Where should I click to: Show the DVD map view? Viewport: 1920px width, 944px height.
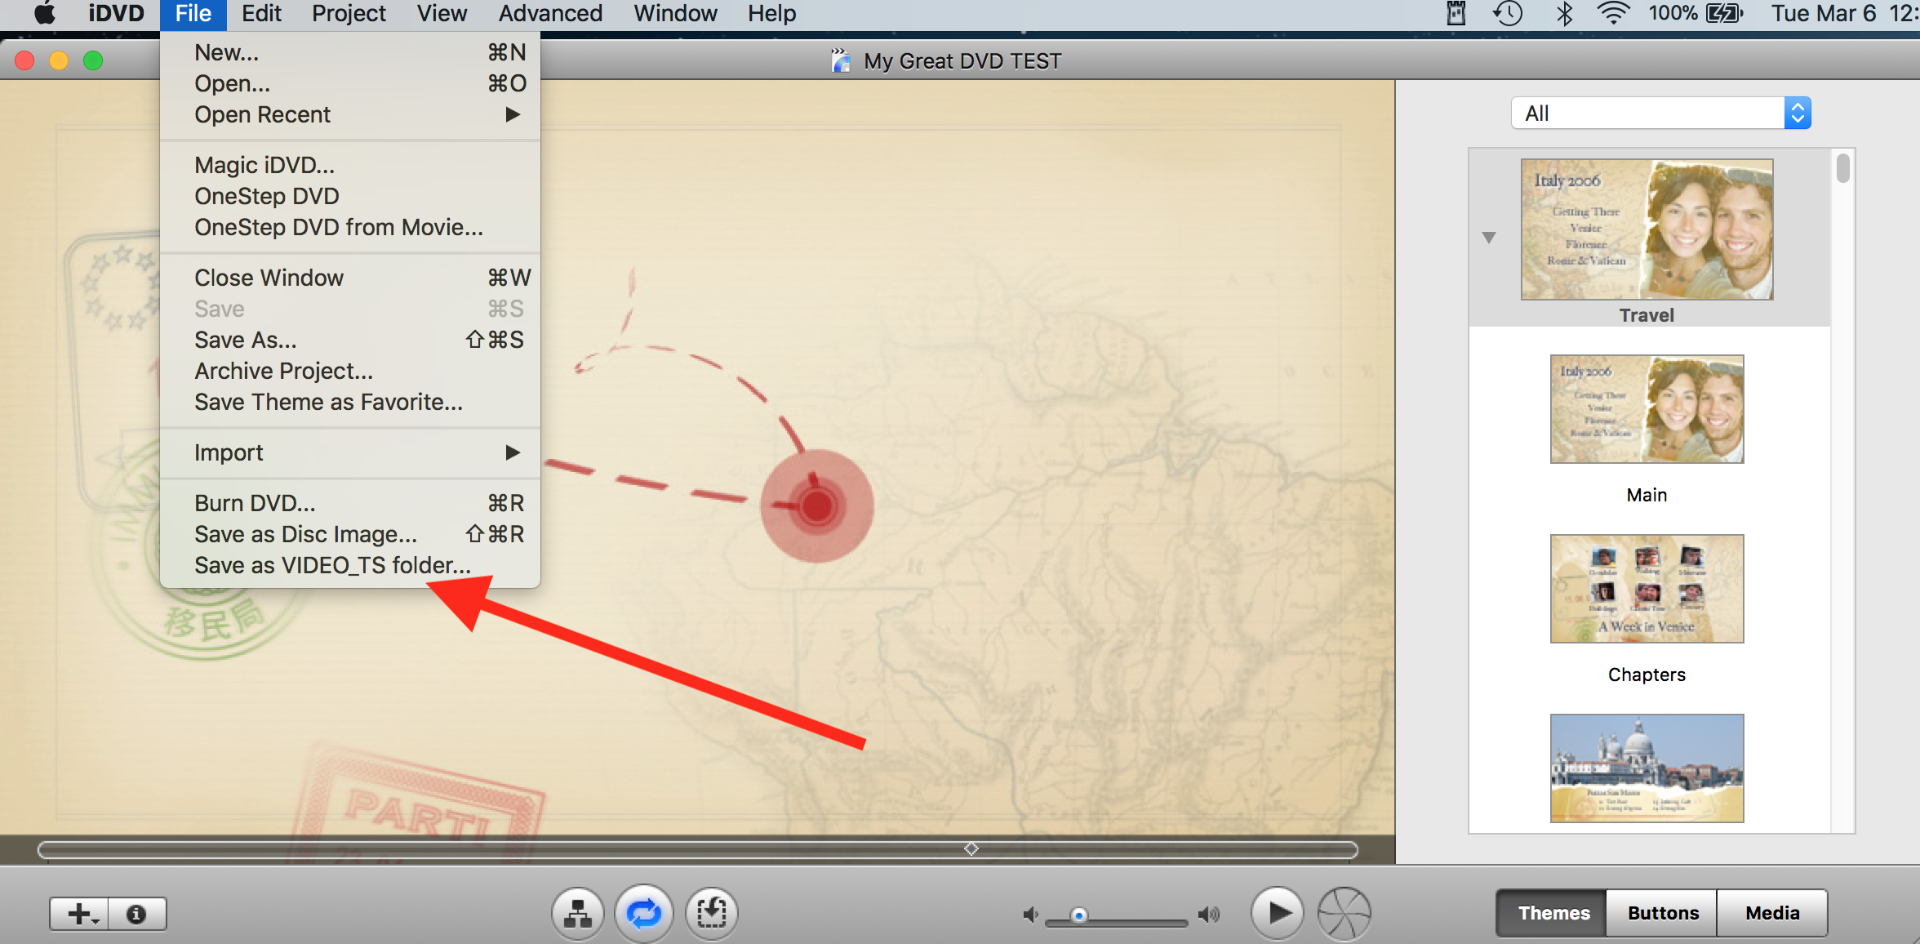click(x=578, y=913)
